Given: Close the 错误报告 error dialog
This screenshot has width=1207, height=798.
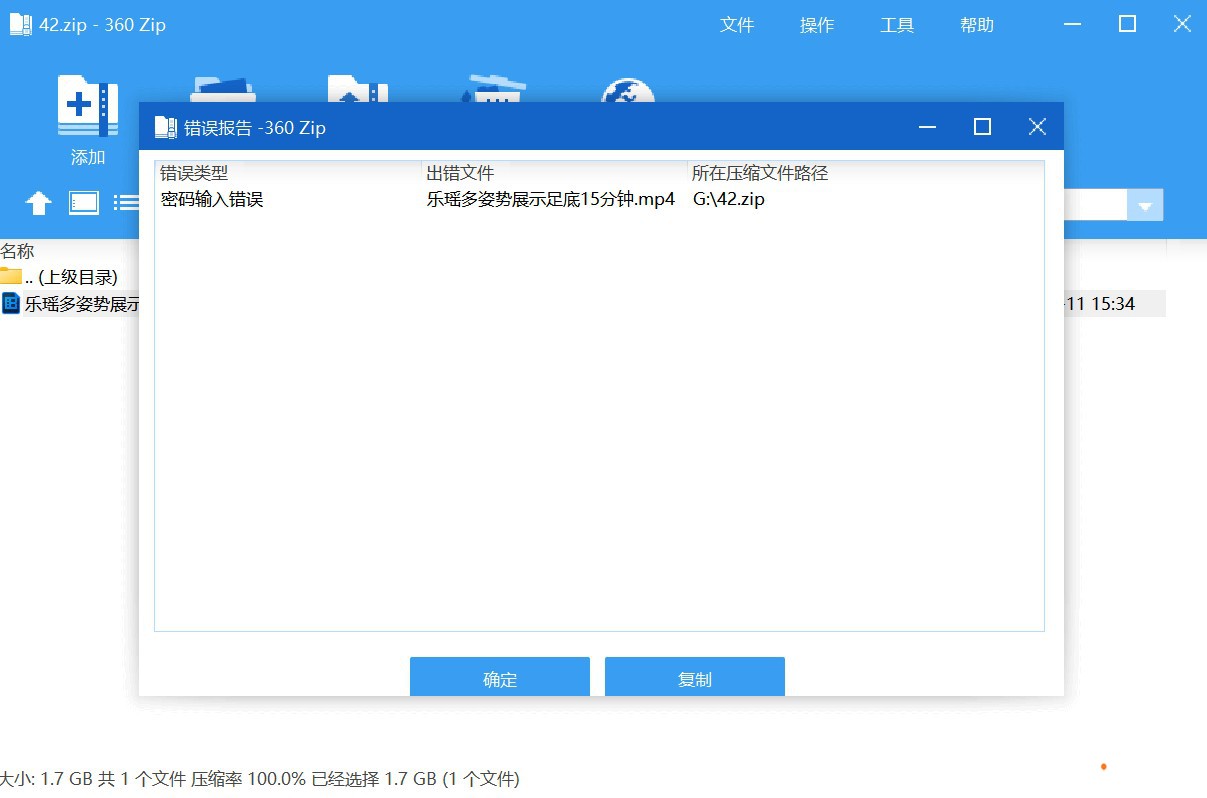Looking at the screenshot, I should click(1037, 127).
